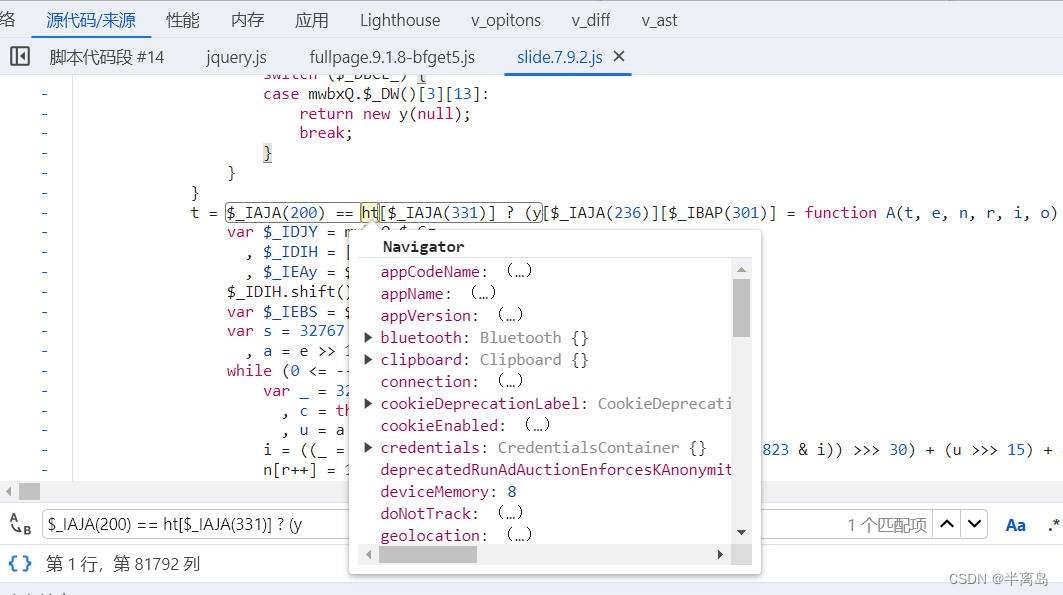Click editor horizontal scrollbar thumb
1063x595 pixels.
[29, 491]
